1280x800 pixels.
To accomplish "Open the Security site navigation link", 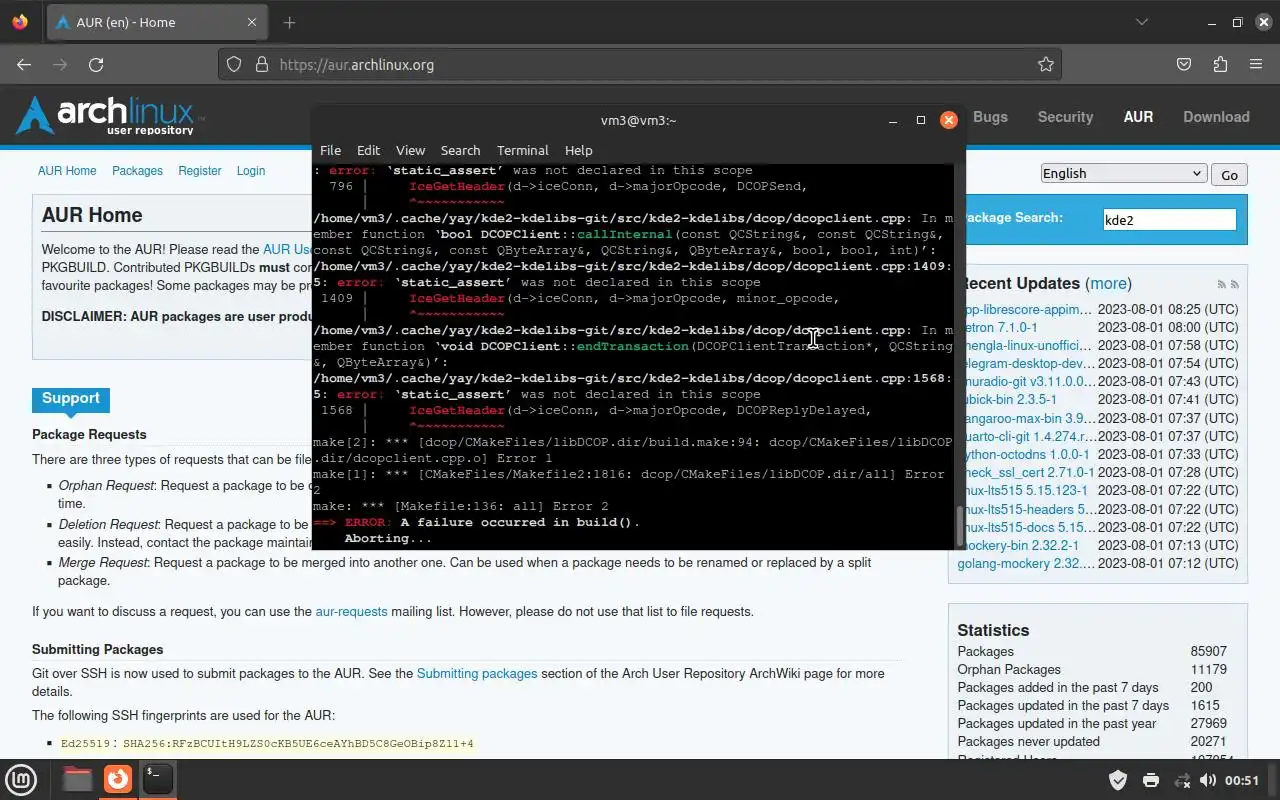I will click(x=1065, y=117).
